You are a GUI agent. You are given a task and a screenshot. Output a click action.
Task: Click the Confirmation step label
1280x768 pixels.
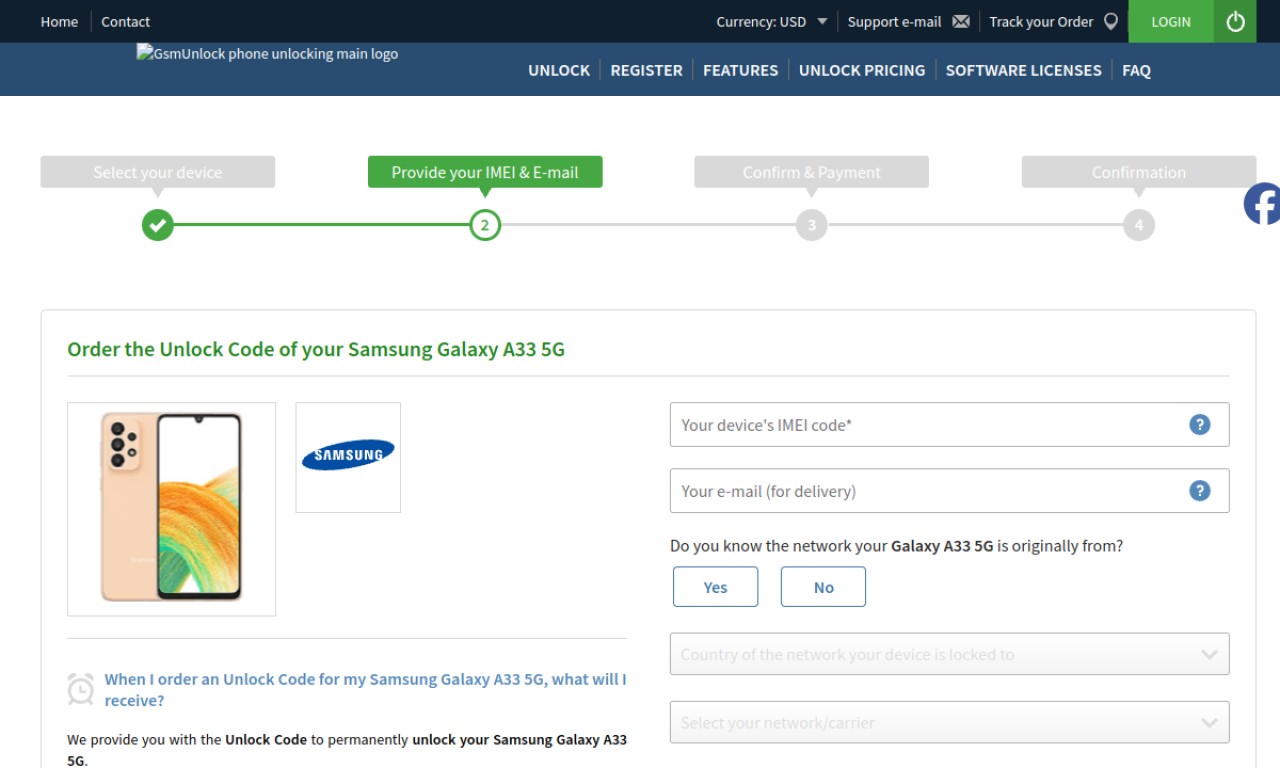[1139, 172]
